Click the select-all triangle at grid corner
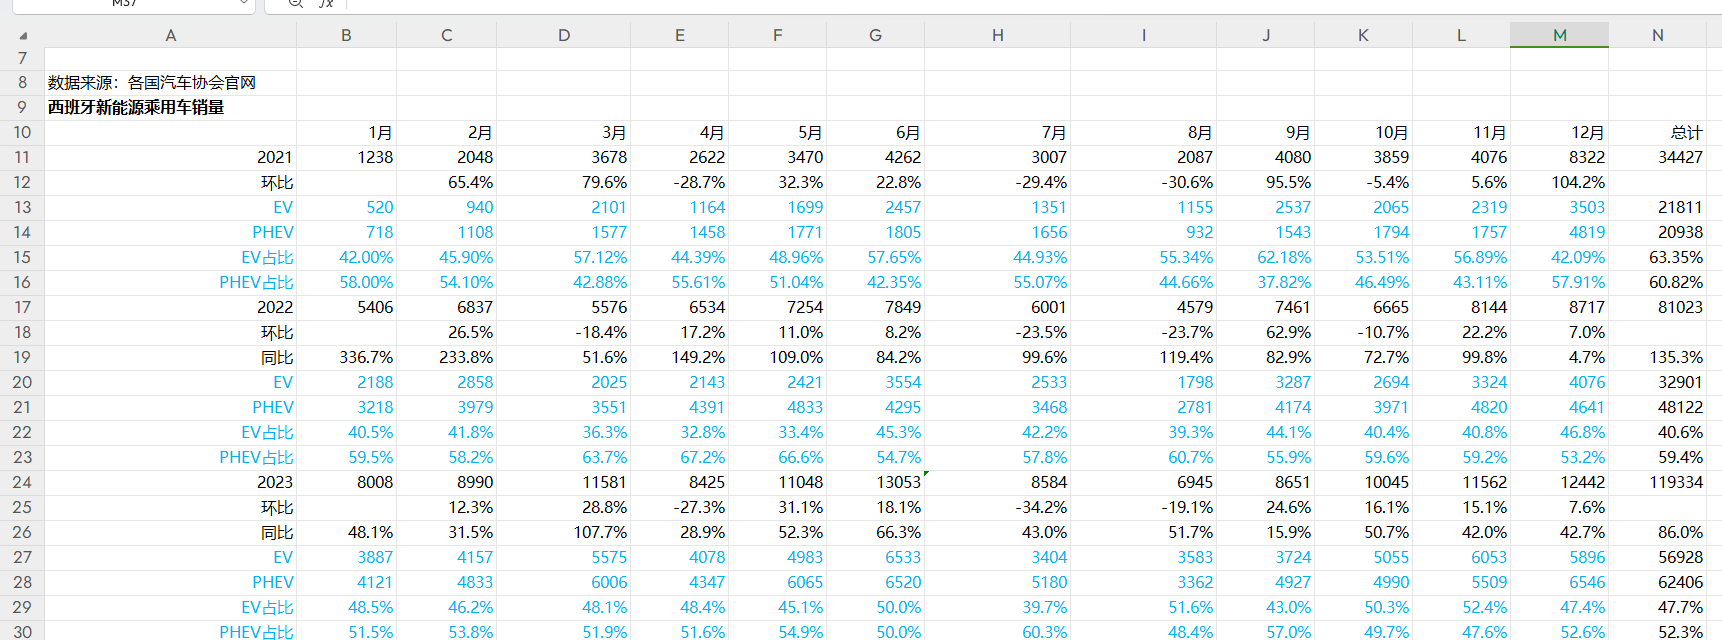 23,36
